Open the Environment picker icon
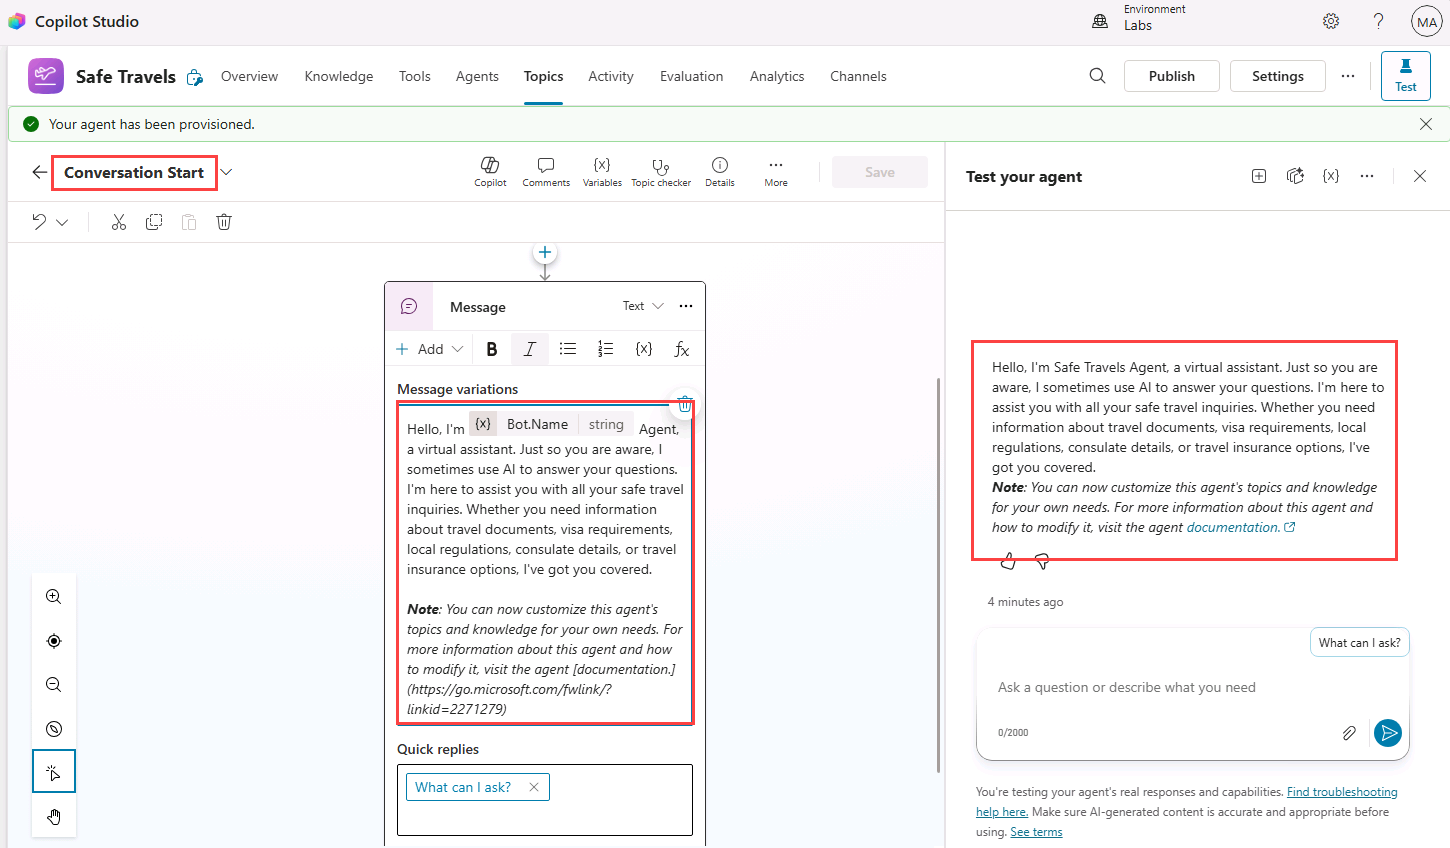The width and height of the screenshot is (1450, 848). pos(1100,21)
